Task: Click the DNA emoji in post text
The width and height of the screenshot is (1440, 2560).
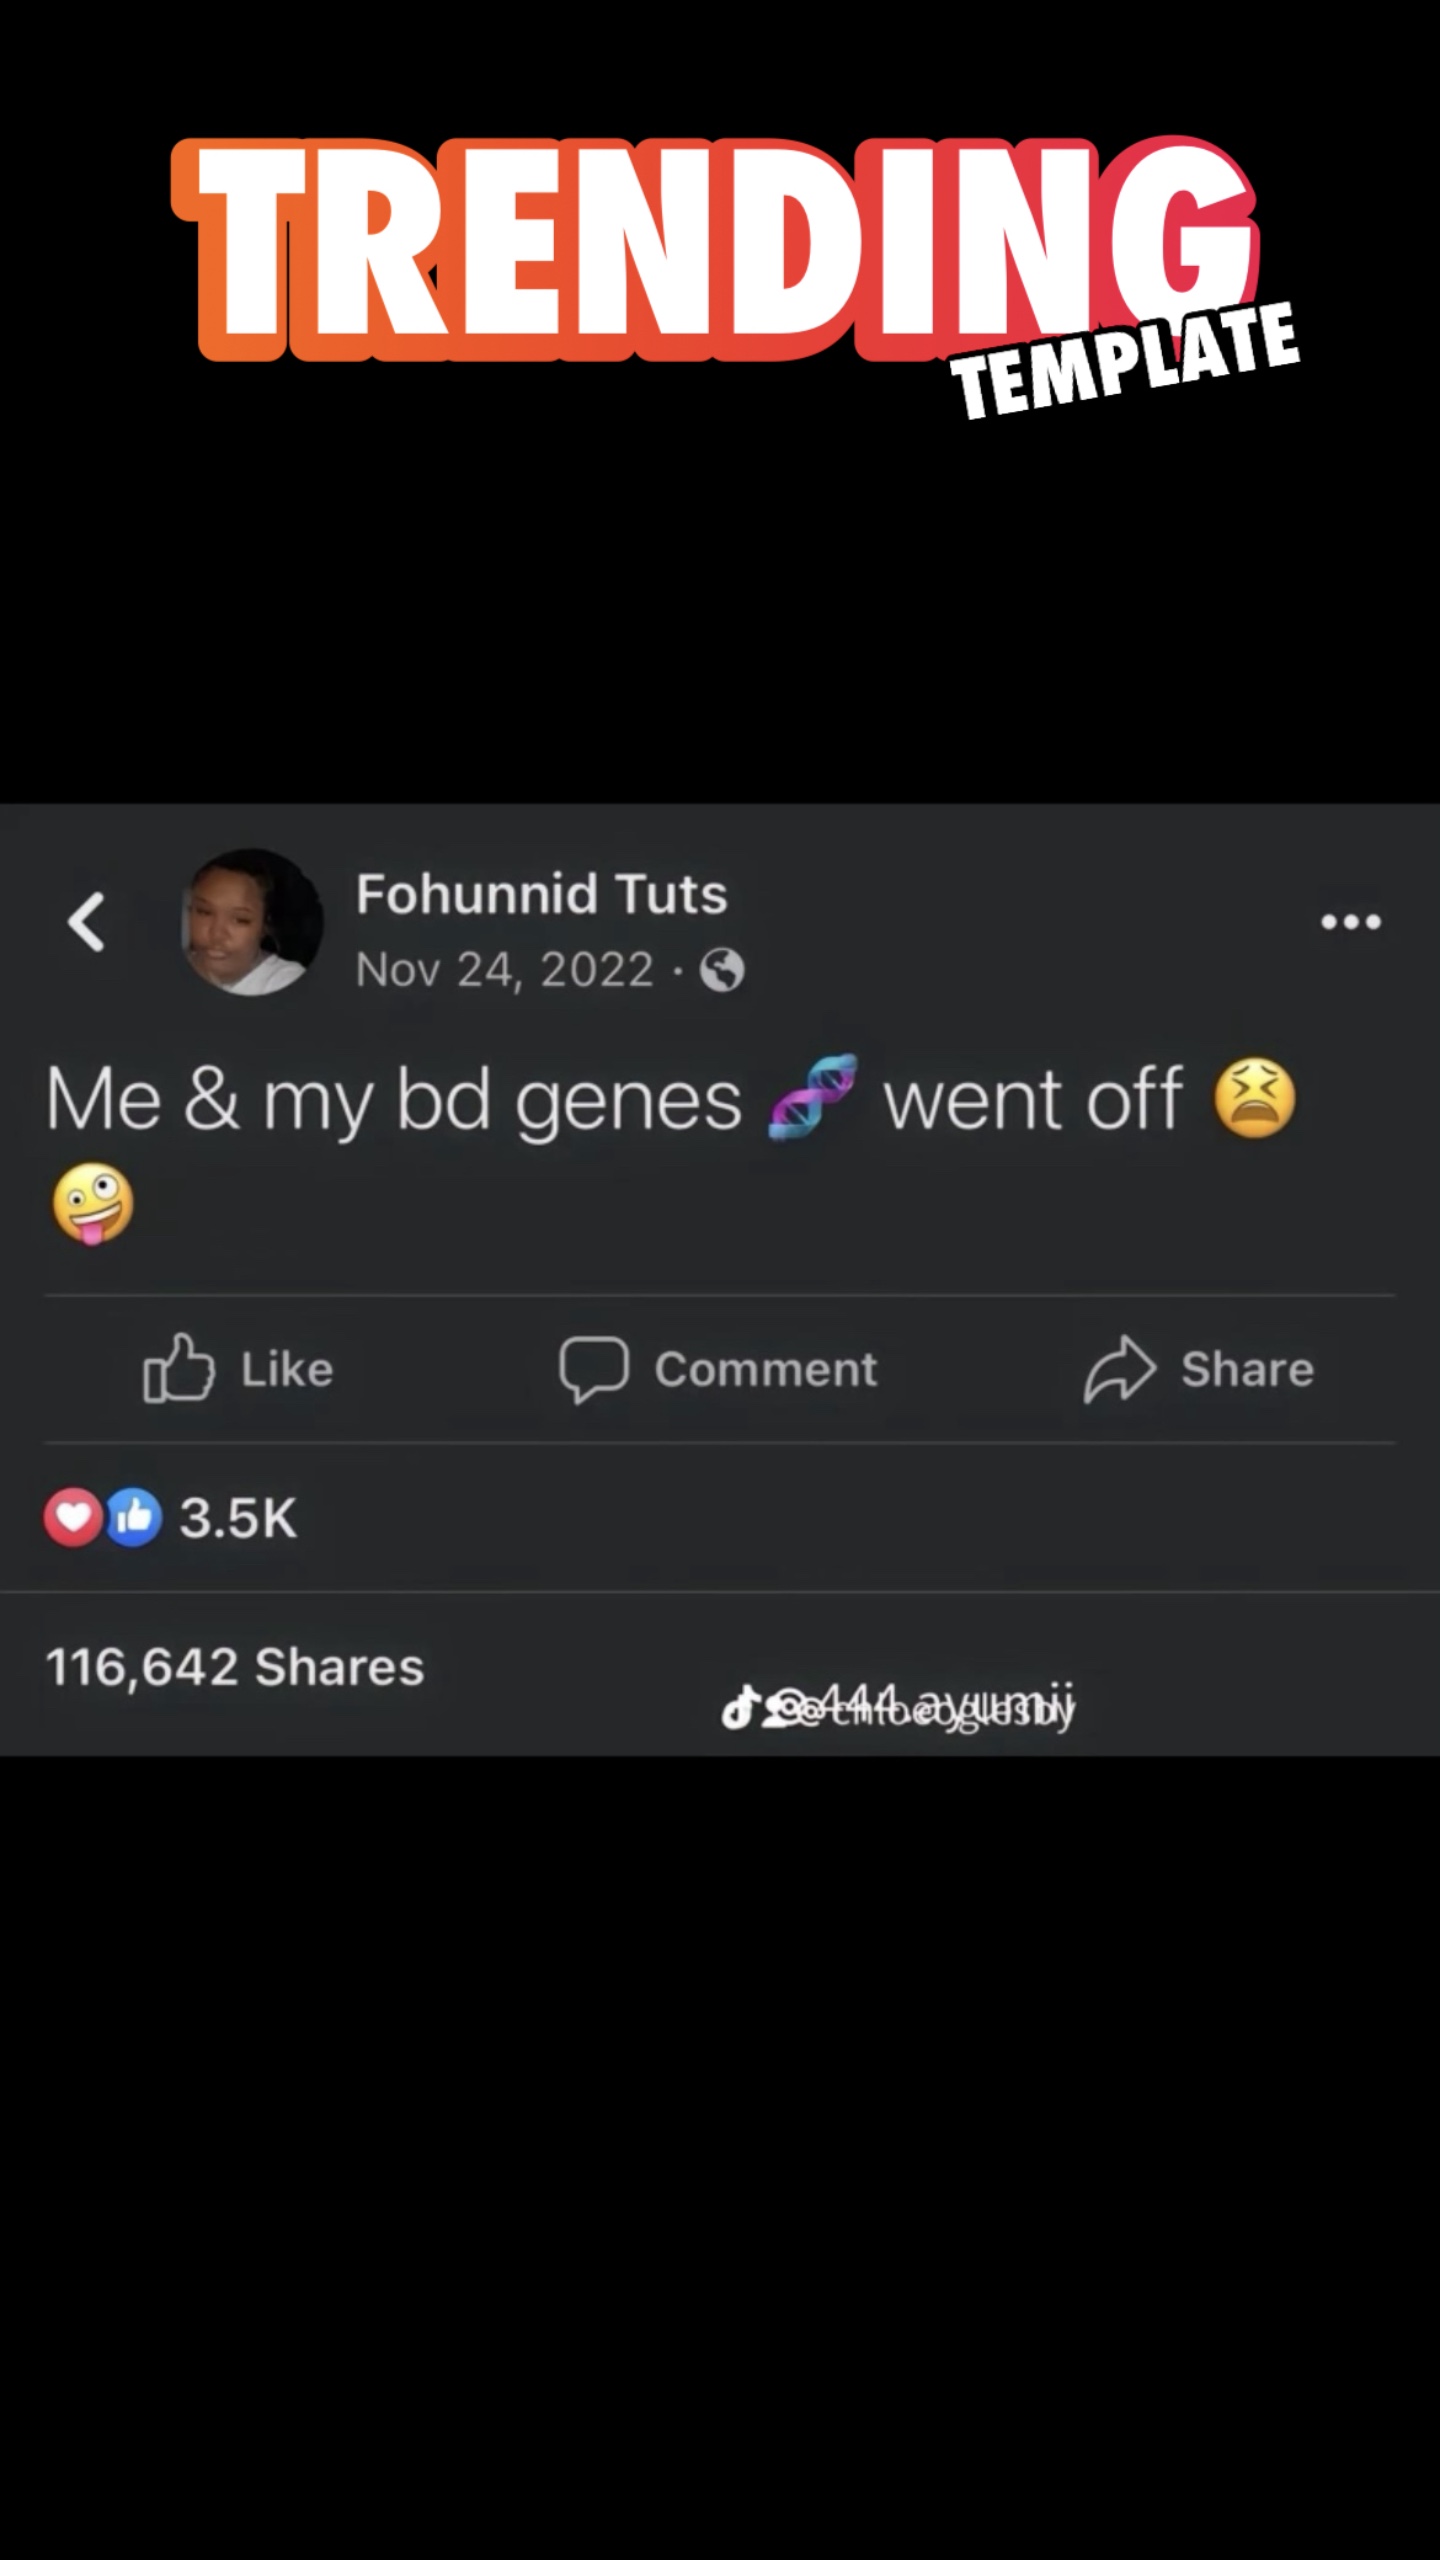Action: pos(812,1097)
